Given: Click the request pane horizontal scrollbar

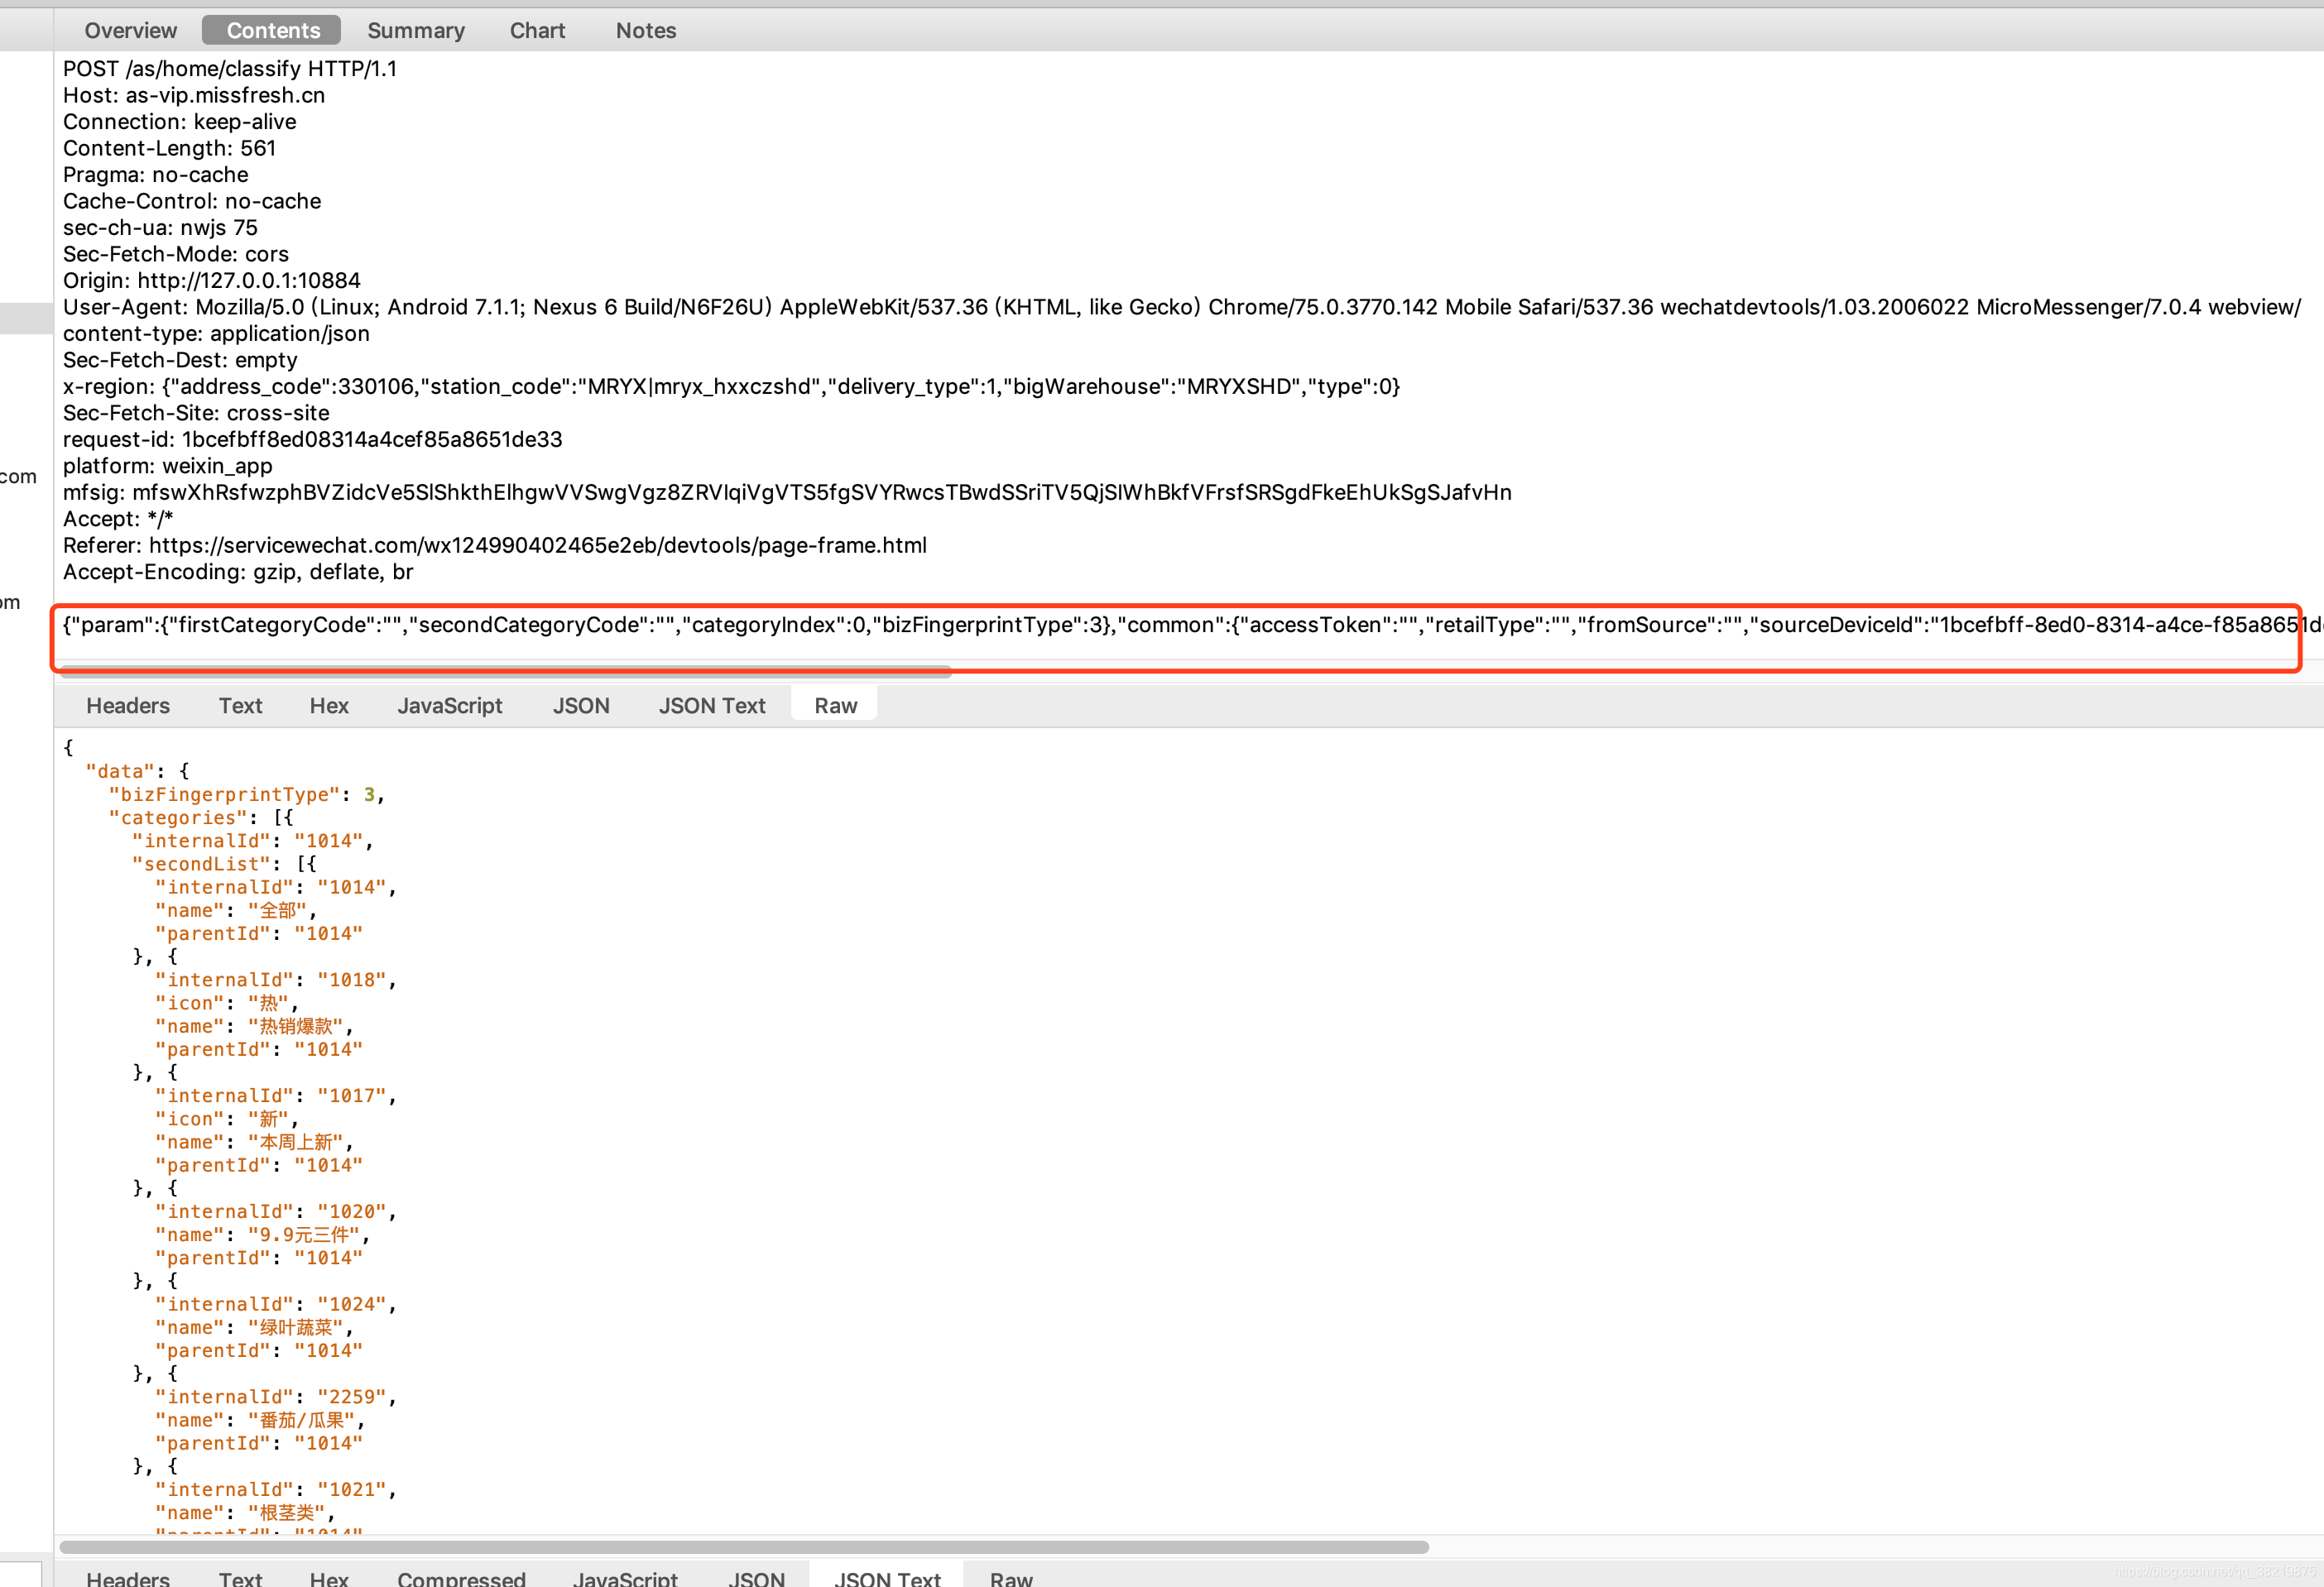Looking at the screenshot, I should coord(506,671).
